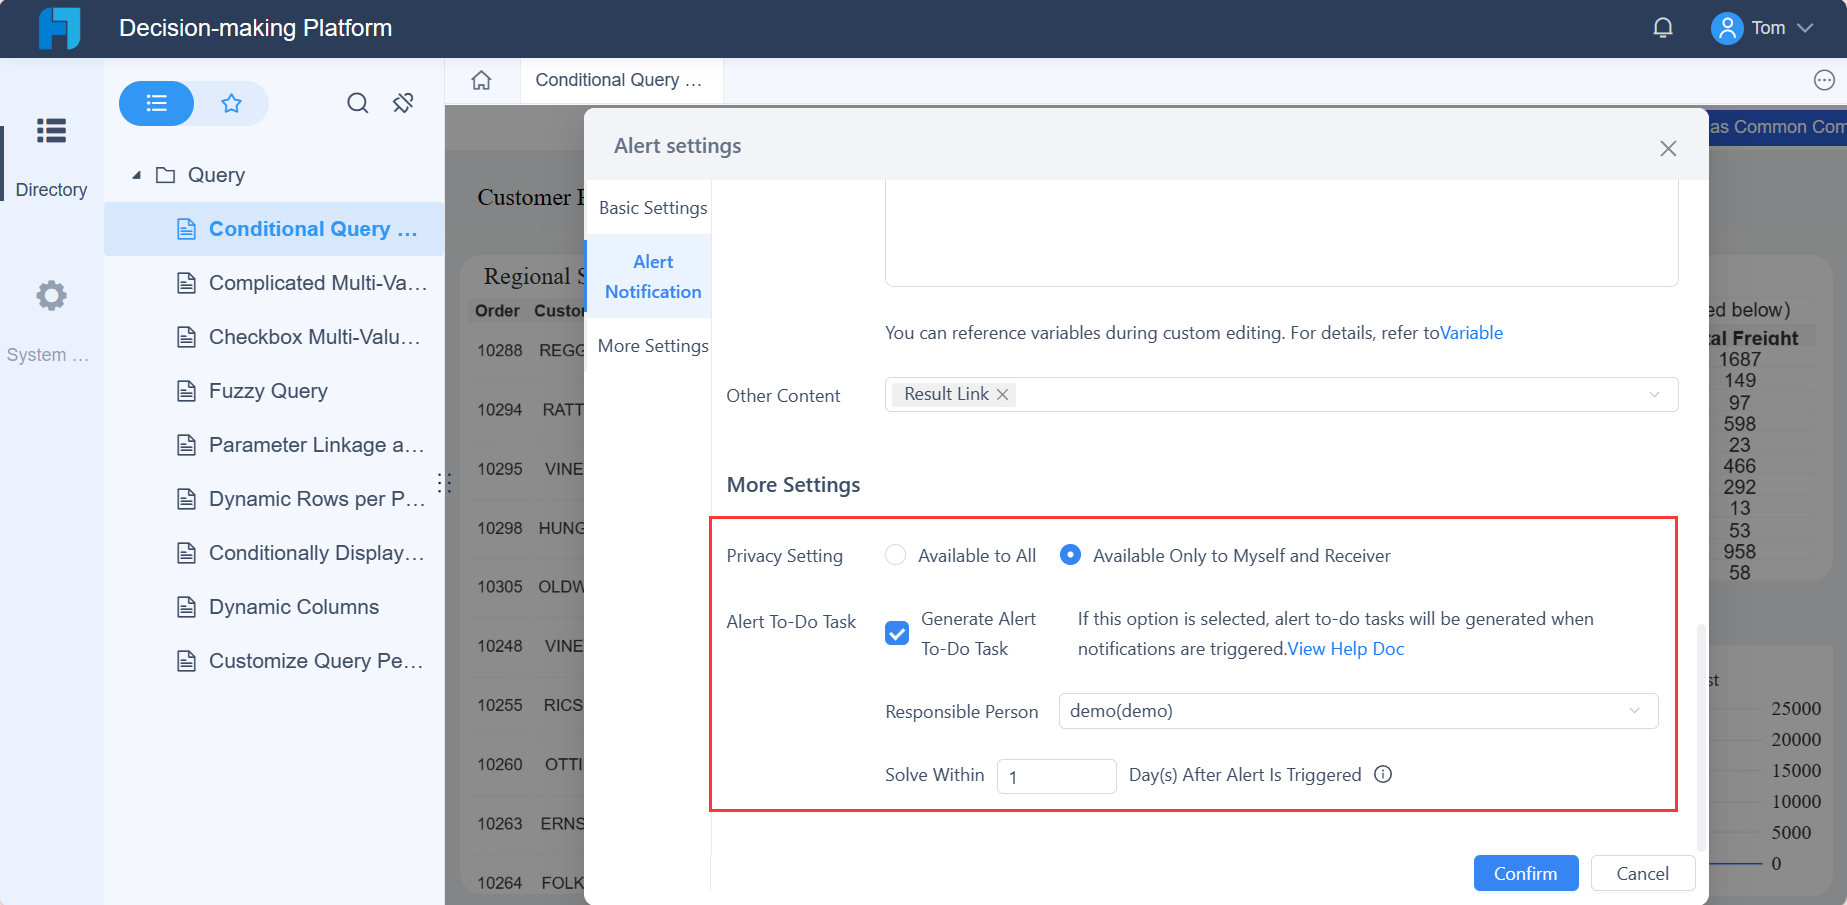Select the directory list view icon
The height and width of the screenshot is (905, 1847).
click(x=156, y=103)
